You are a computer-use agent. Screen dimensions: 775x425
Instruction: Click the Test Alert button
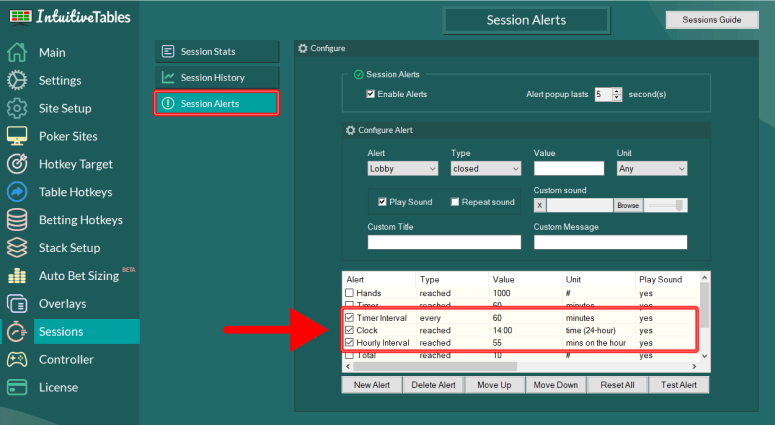(x=679, y=384)
